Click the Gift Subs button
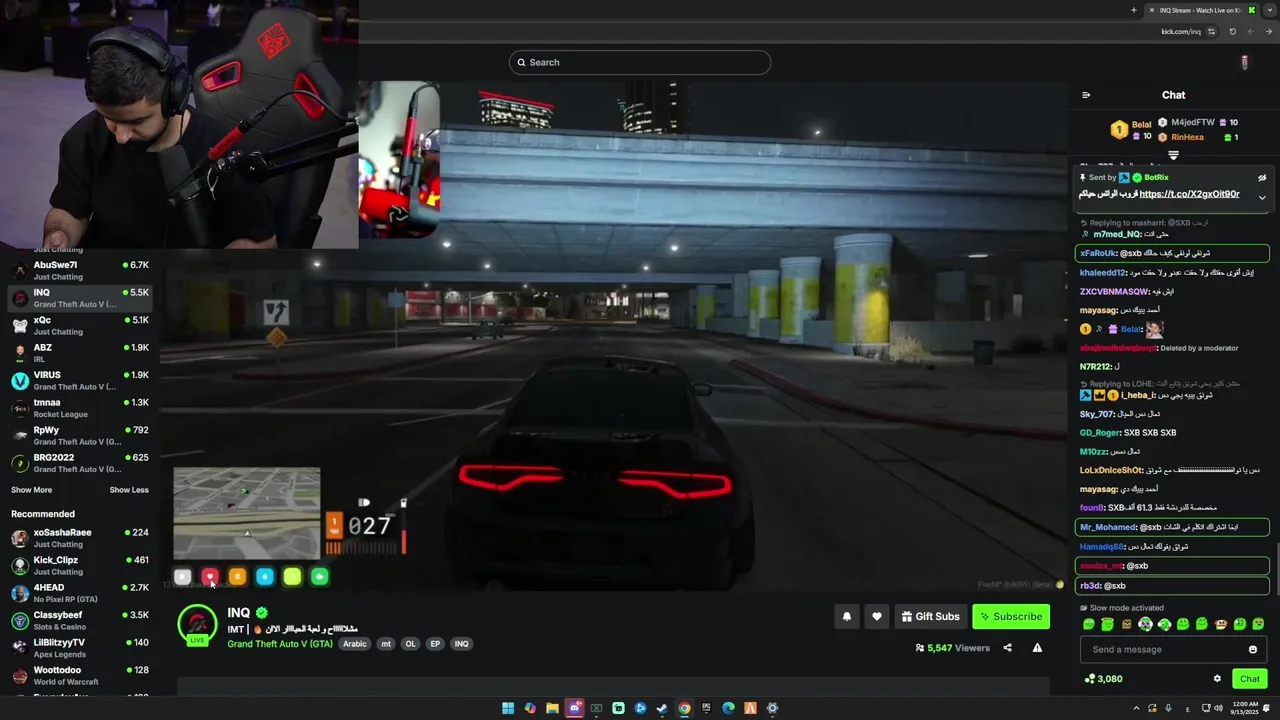 tap(930, 617)
